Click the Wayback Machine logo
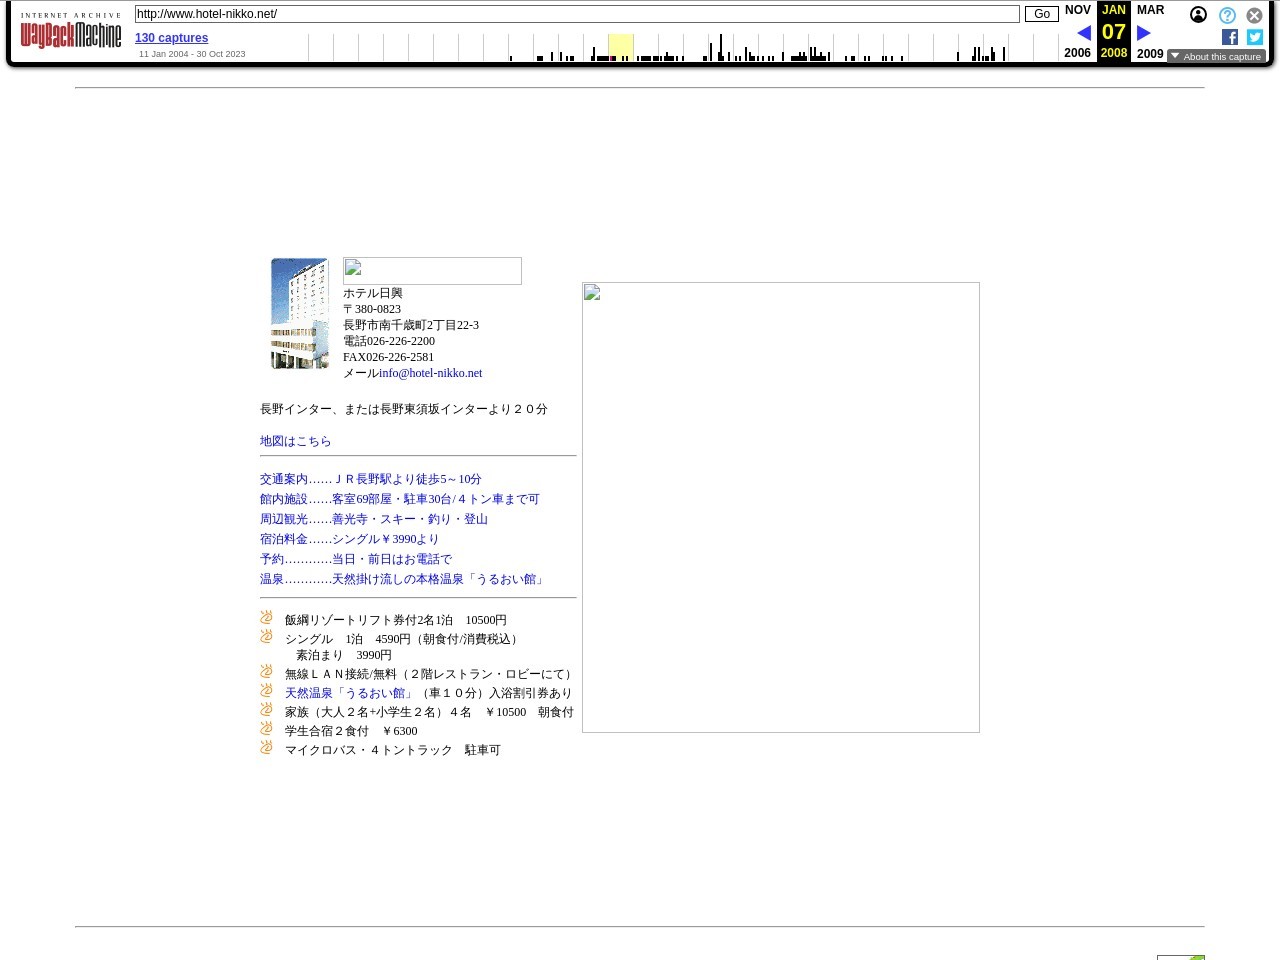Image resolution: width=1280 pixels, height=960 pixels. [x=71, y=35]
